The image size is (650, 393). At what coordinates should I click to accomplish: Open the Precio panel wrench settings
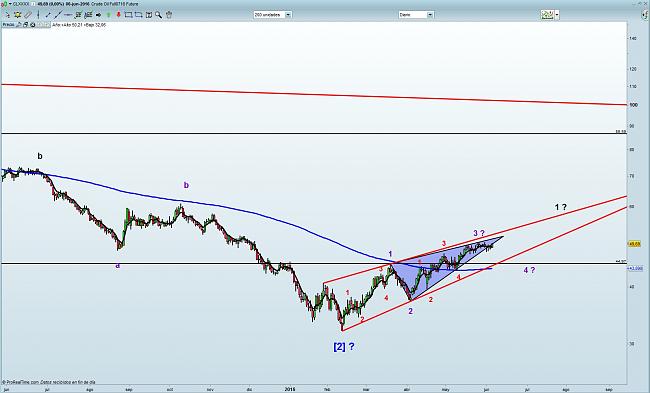(19, 25)
